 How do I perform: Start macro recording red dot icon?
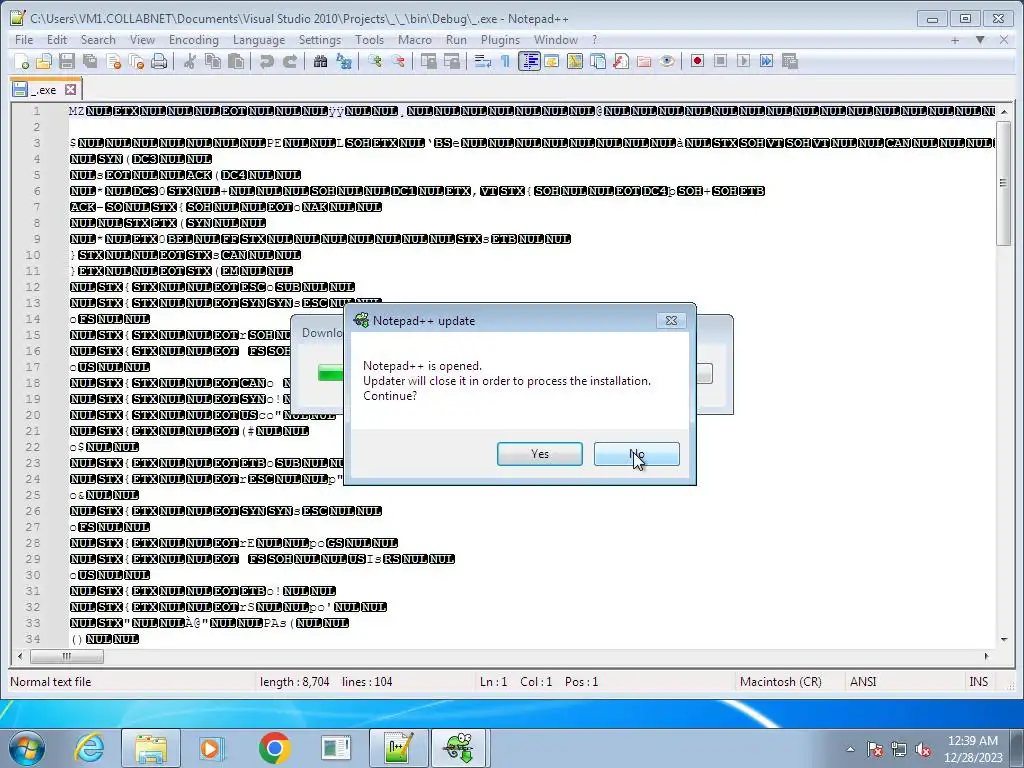pos(697,61)
